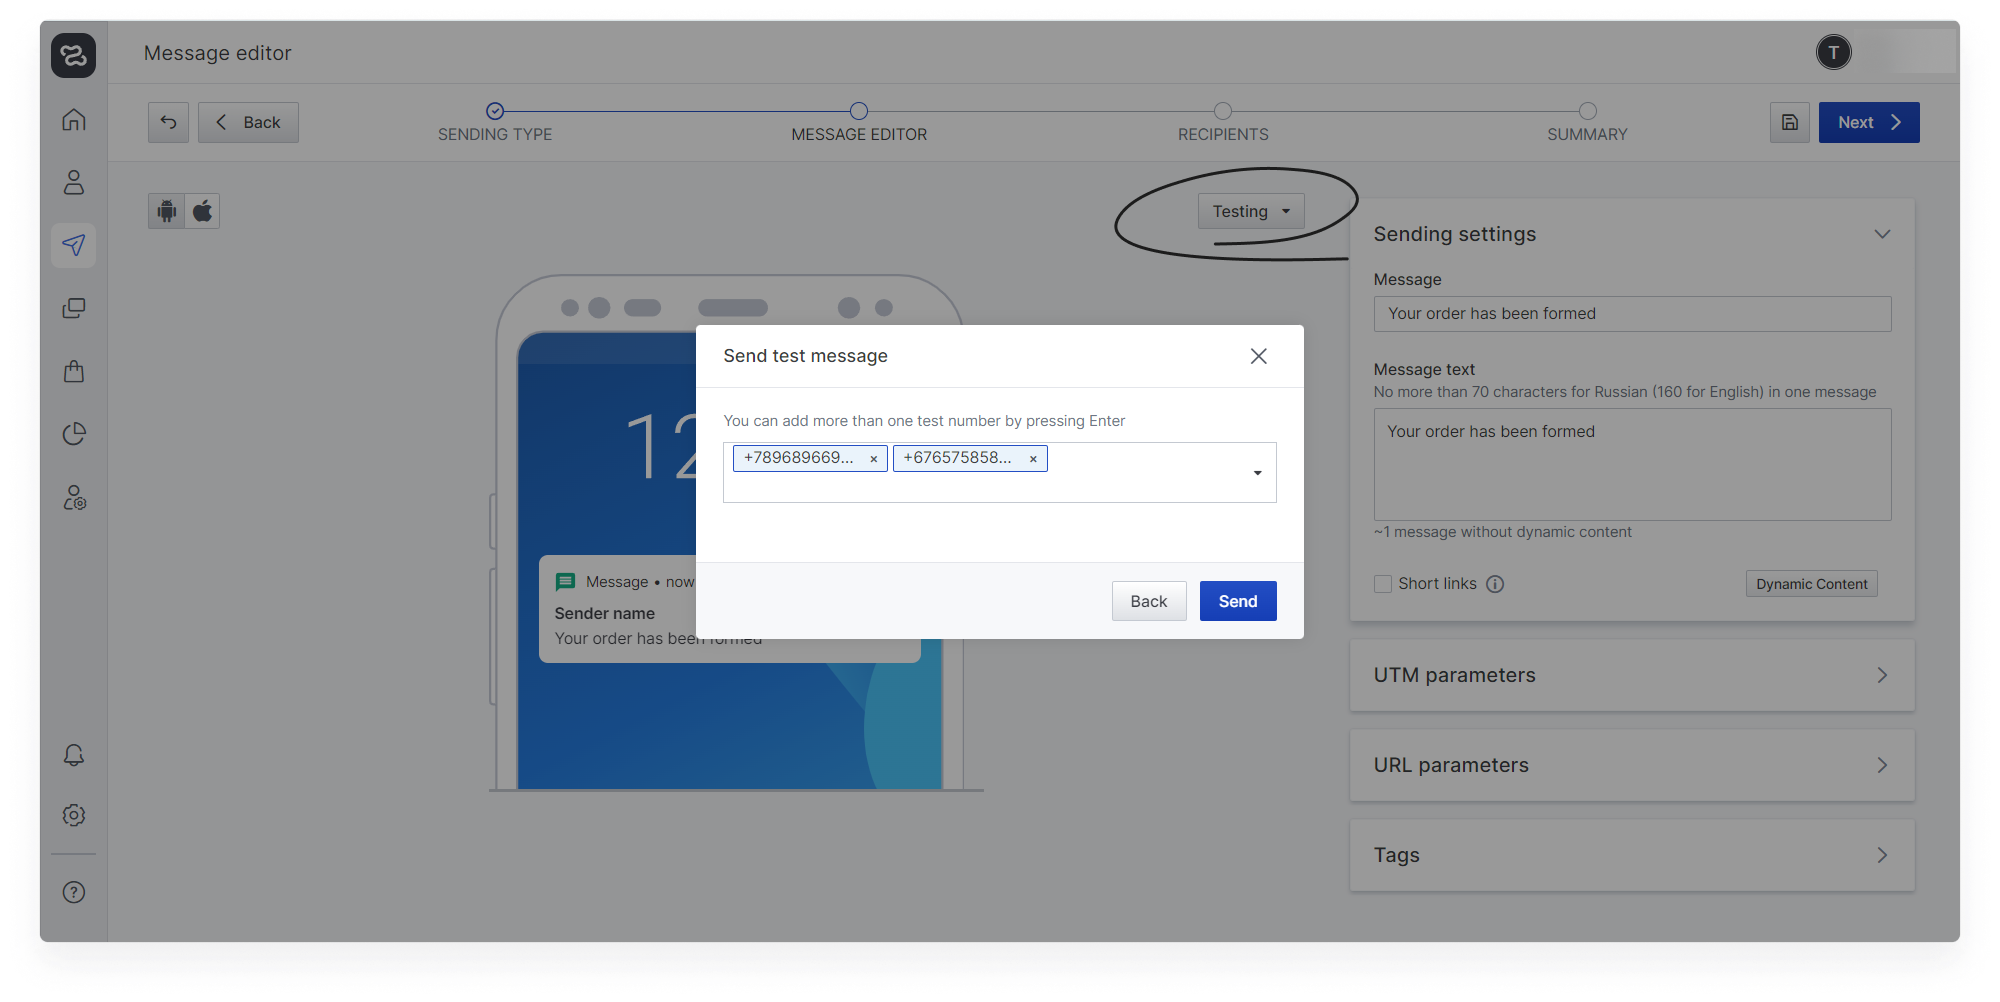
Task: Click the Message text area
Action: pyautogui.click(x=1632, y=464)
